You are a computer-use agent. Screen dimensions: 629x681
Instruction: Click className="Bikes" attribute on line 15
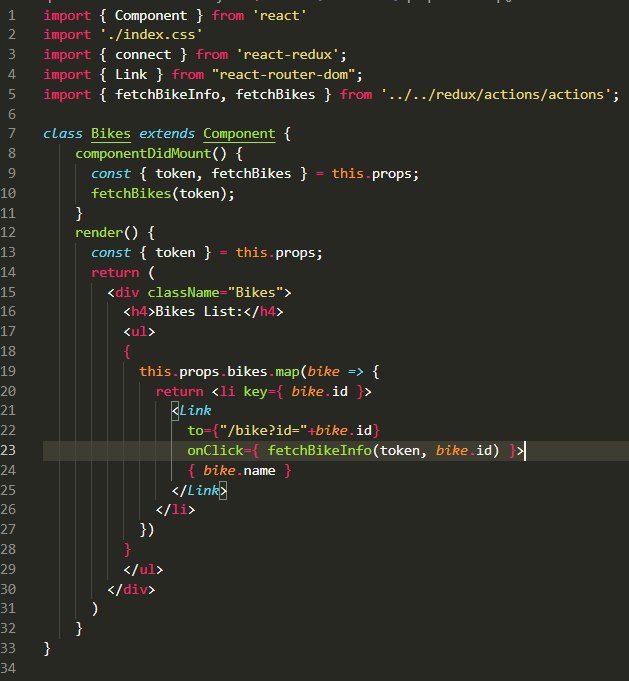[215, 292]
